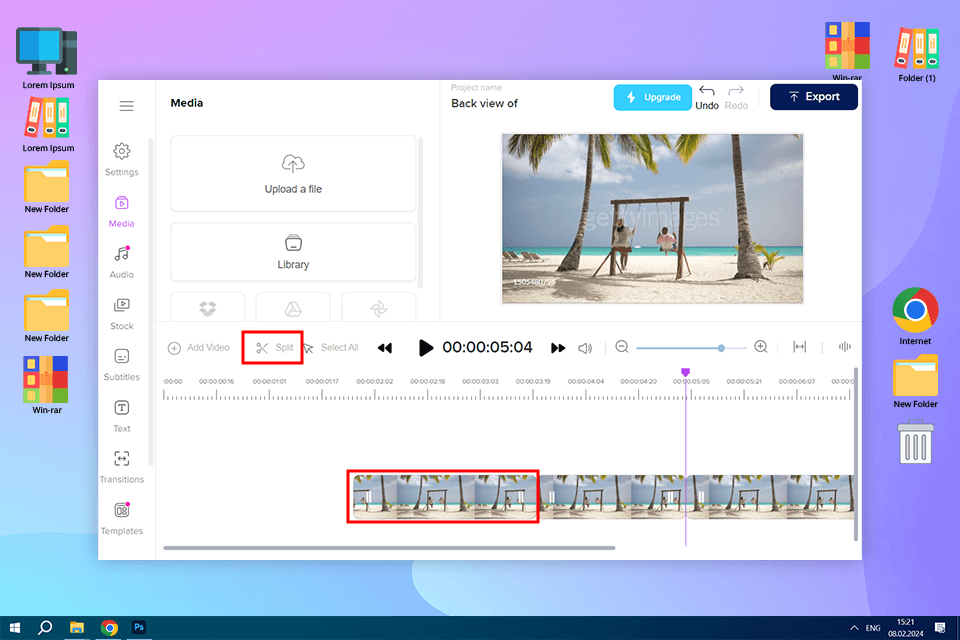
Task: Click the timecode 00:00:05:04 display
Action: pos(487,347)
